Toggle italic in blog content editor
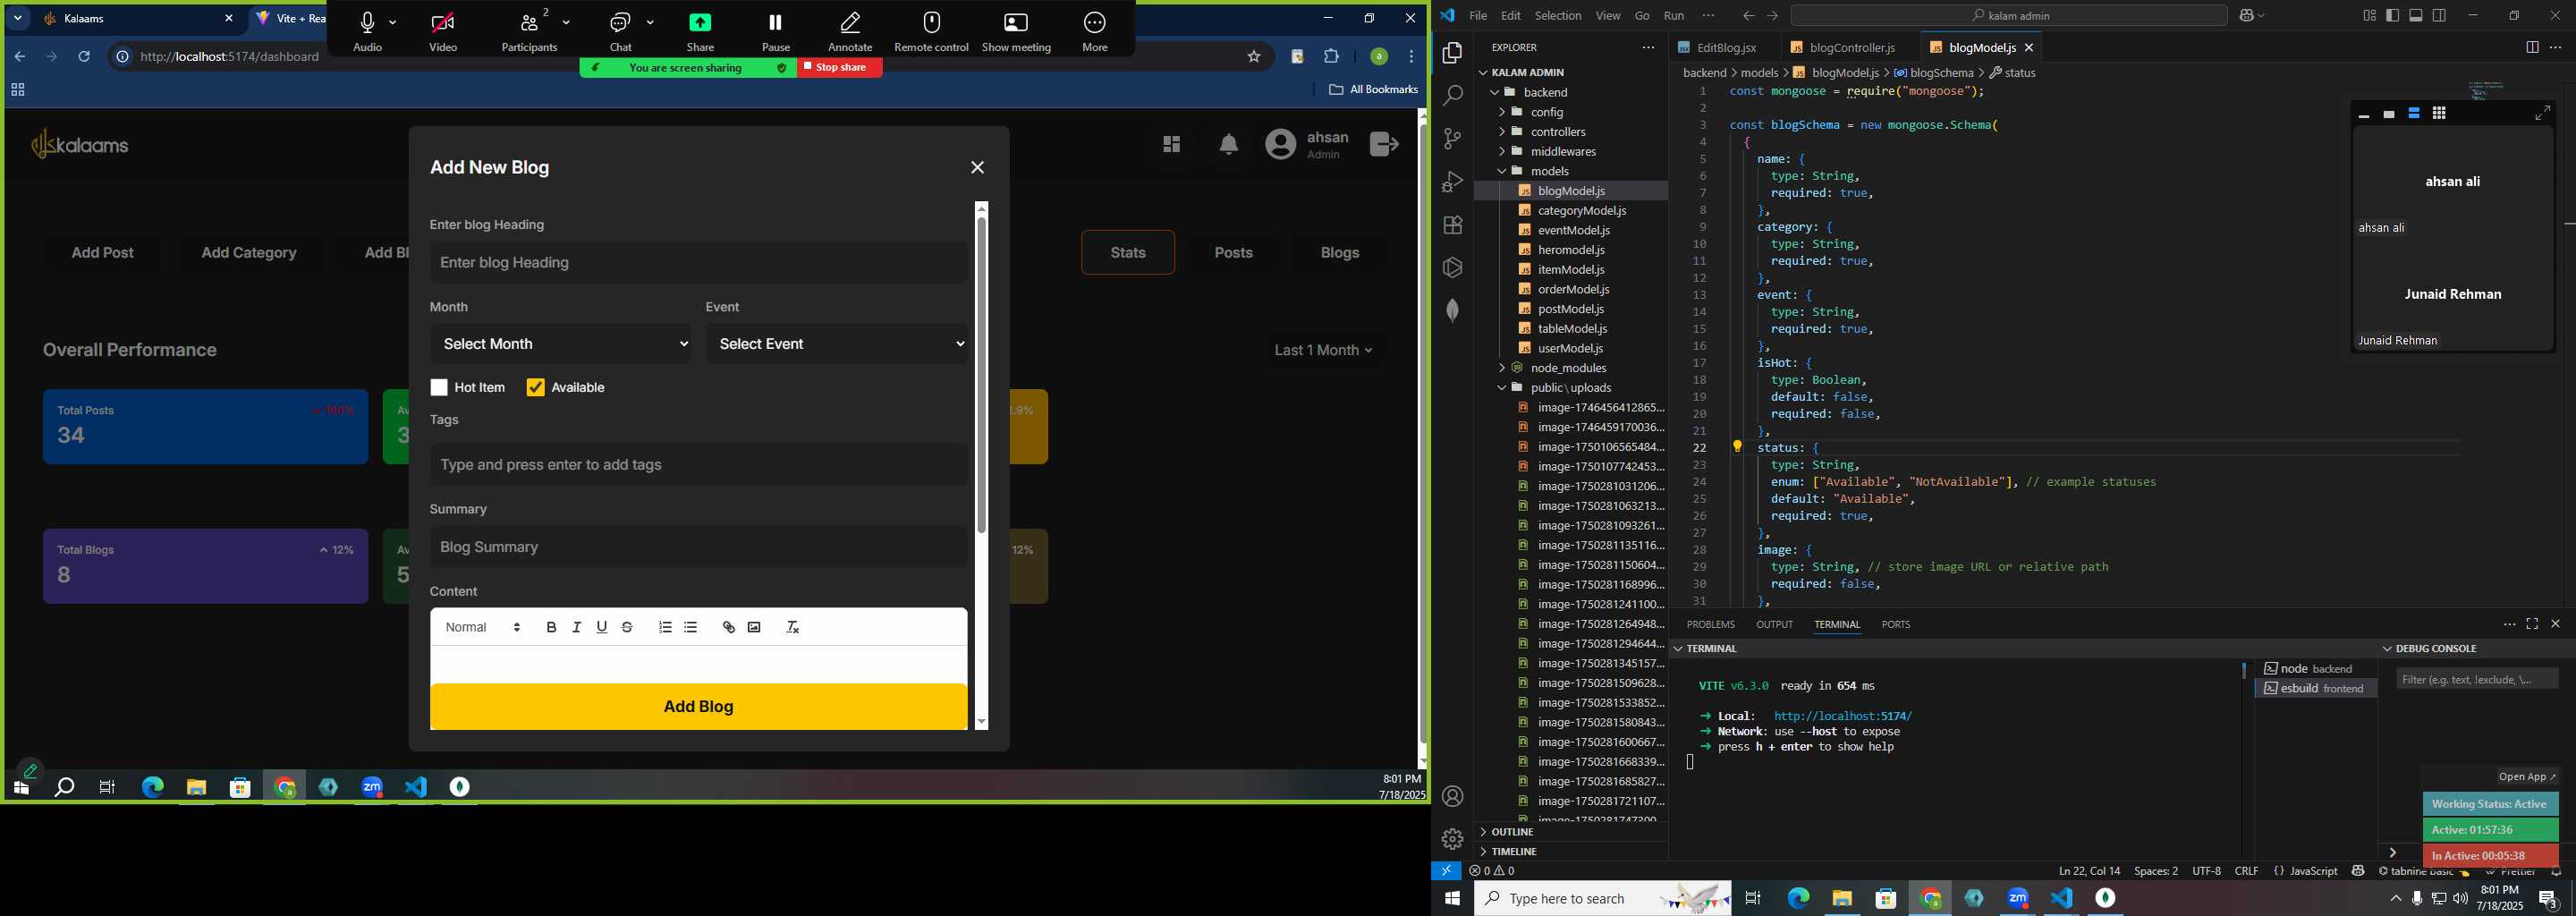Image resolution: width=2576 pixels, height=916 pixels. point(577,627)
